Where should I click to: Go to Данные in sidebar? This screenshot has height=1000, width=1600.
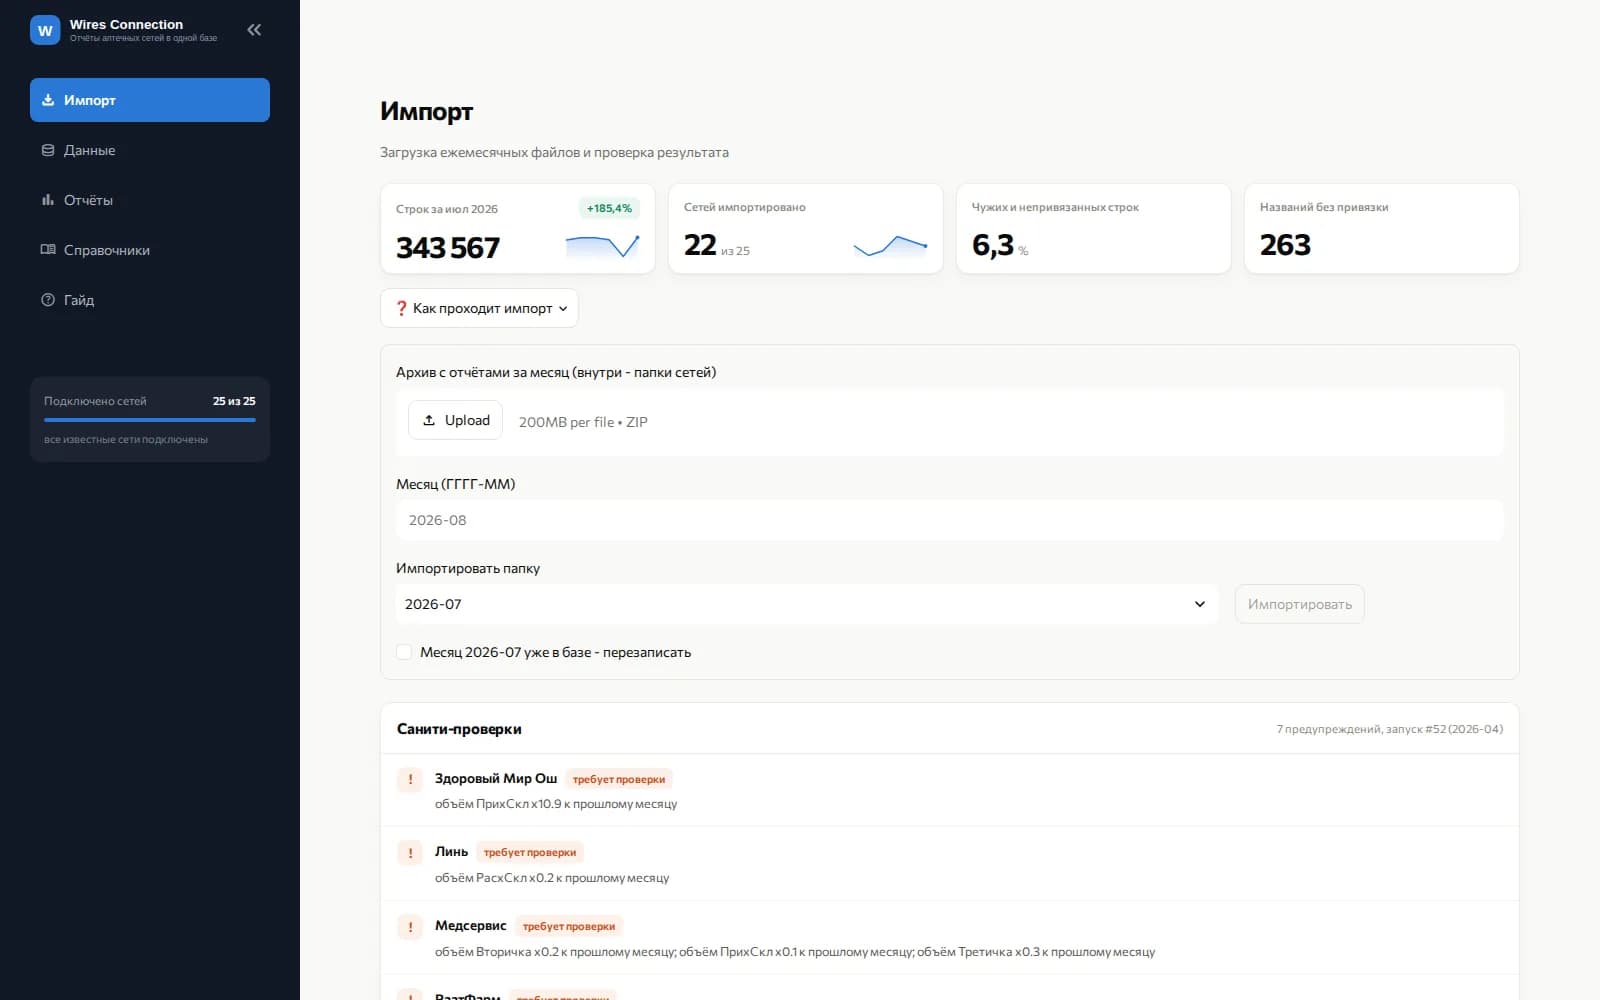click(x=150, y=150)
